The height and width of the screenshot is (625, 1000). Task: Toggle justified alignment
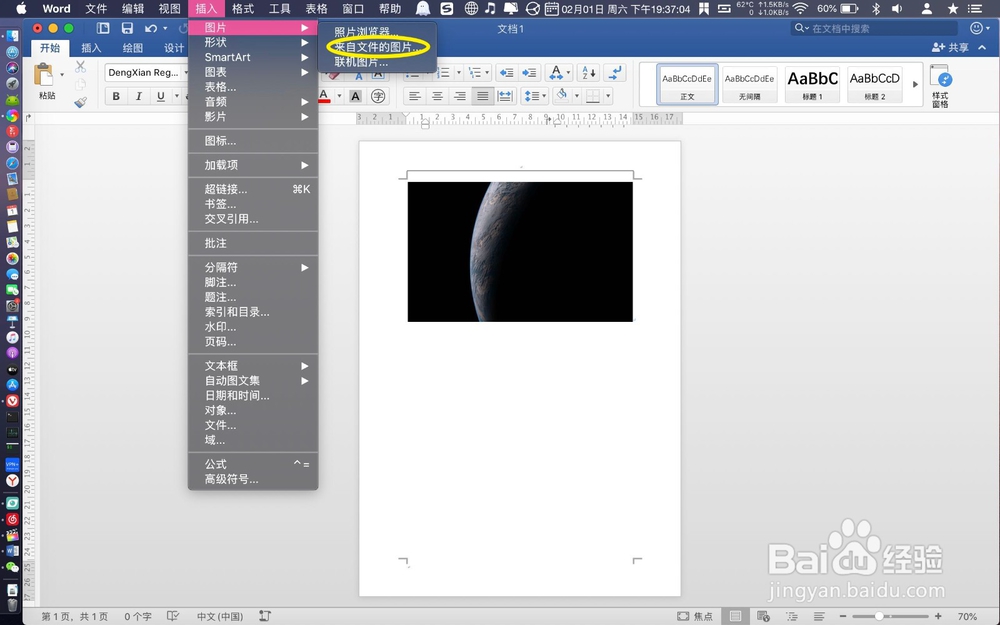point(483,96)
